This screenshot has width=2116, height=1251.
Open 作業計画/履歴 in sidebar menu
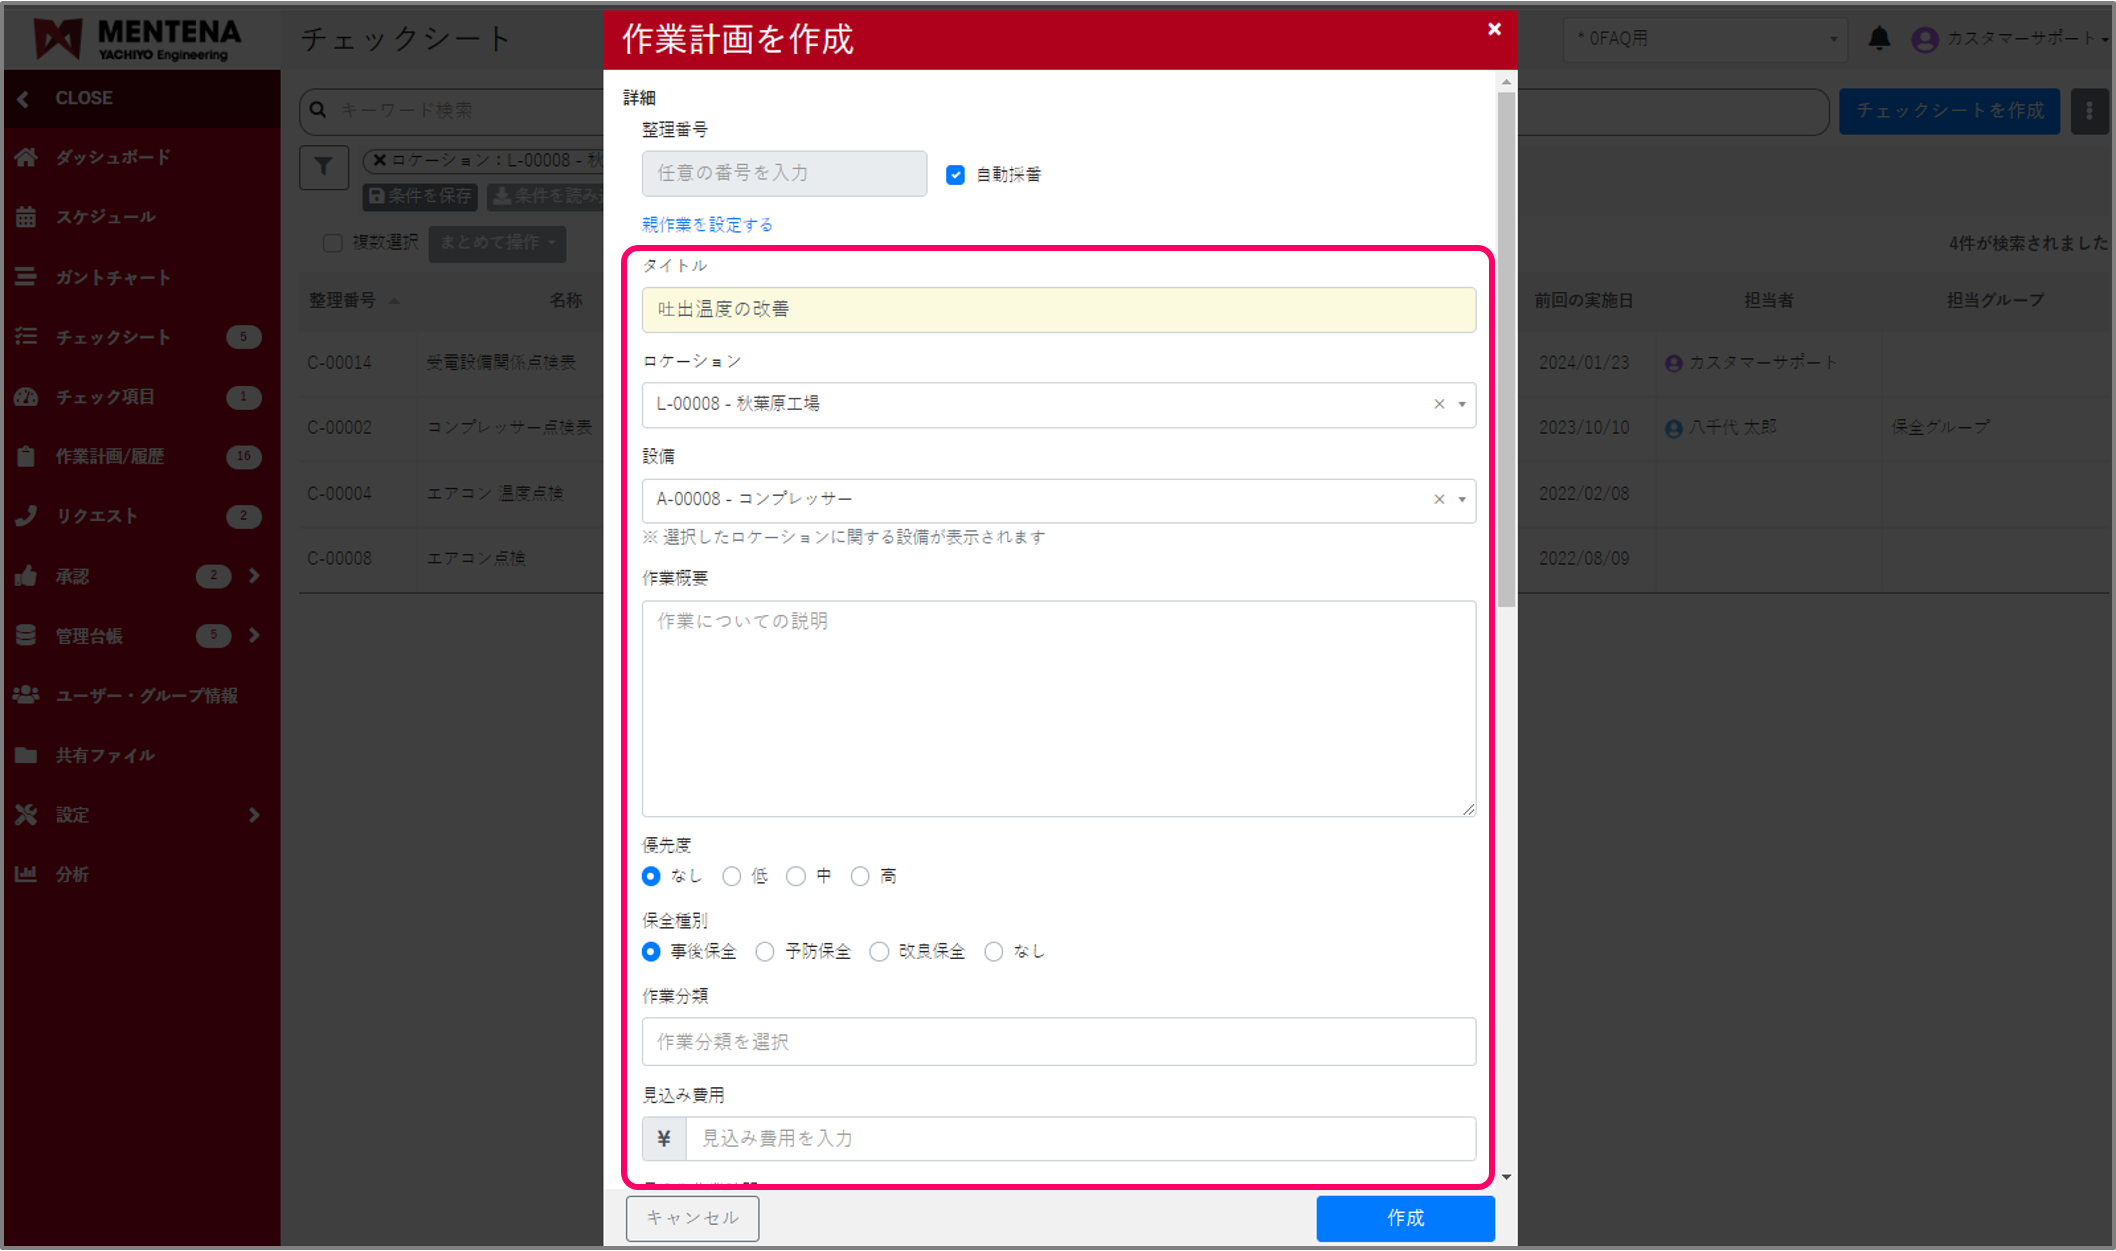(110, 456)
